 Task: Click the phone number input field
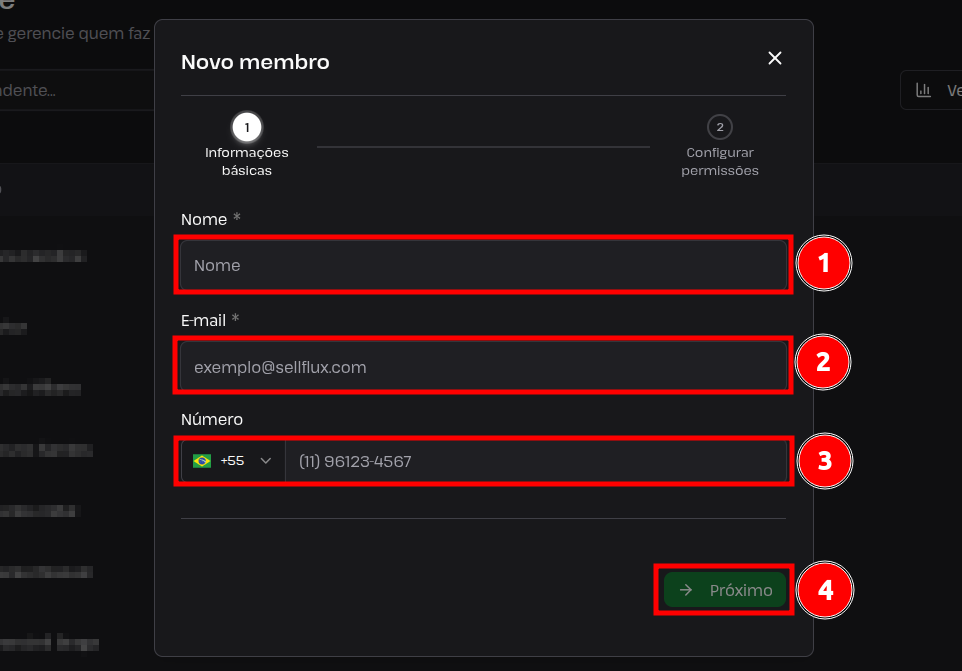click(536, 461)
